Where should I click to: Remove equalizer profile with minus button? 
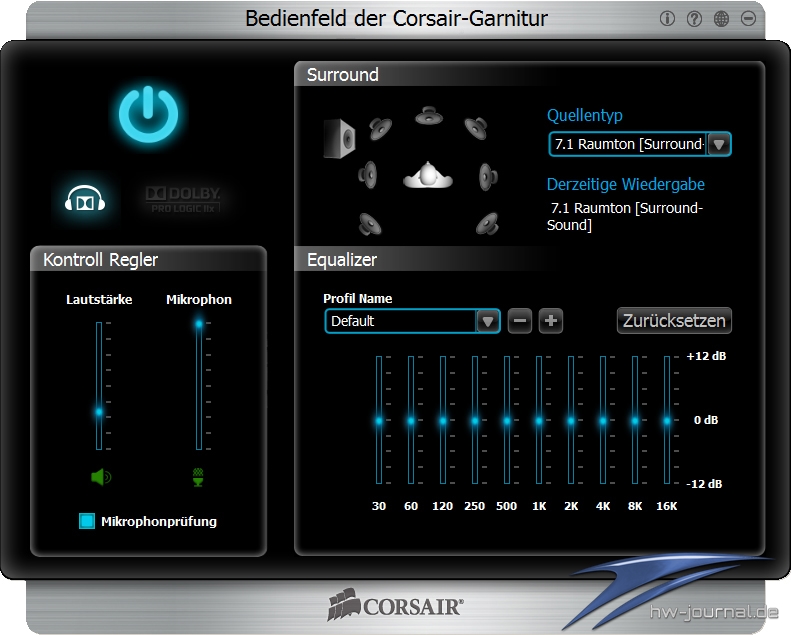pyautogui.click(x=520, y=321)
